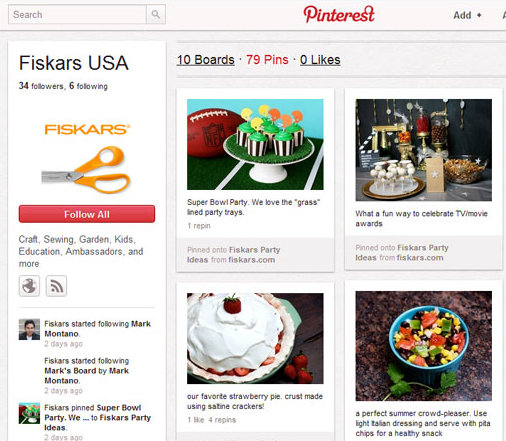Open the 0 Likes tab
506x441 pixels.
click(320, 60)
